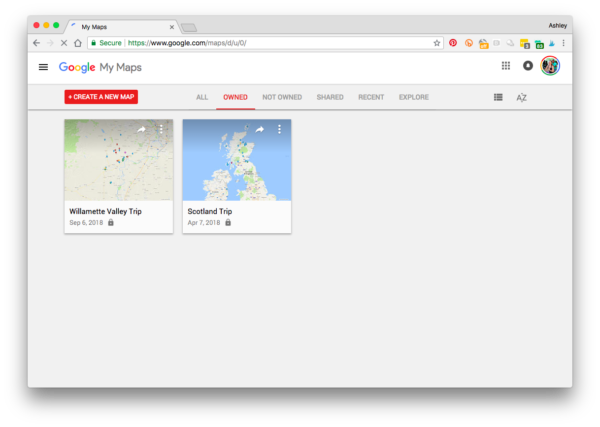This screenshot has height=427, width=600.
Task: Bookmark this page with star icon
Action: (437, 43)
